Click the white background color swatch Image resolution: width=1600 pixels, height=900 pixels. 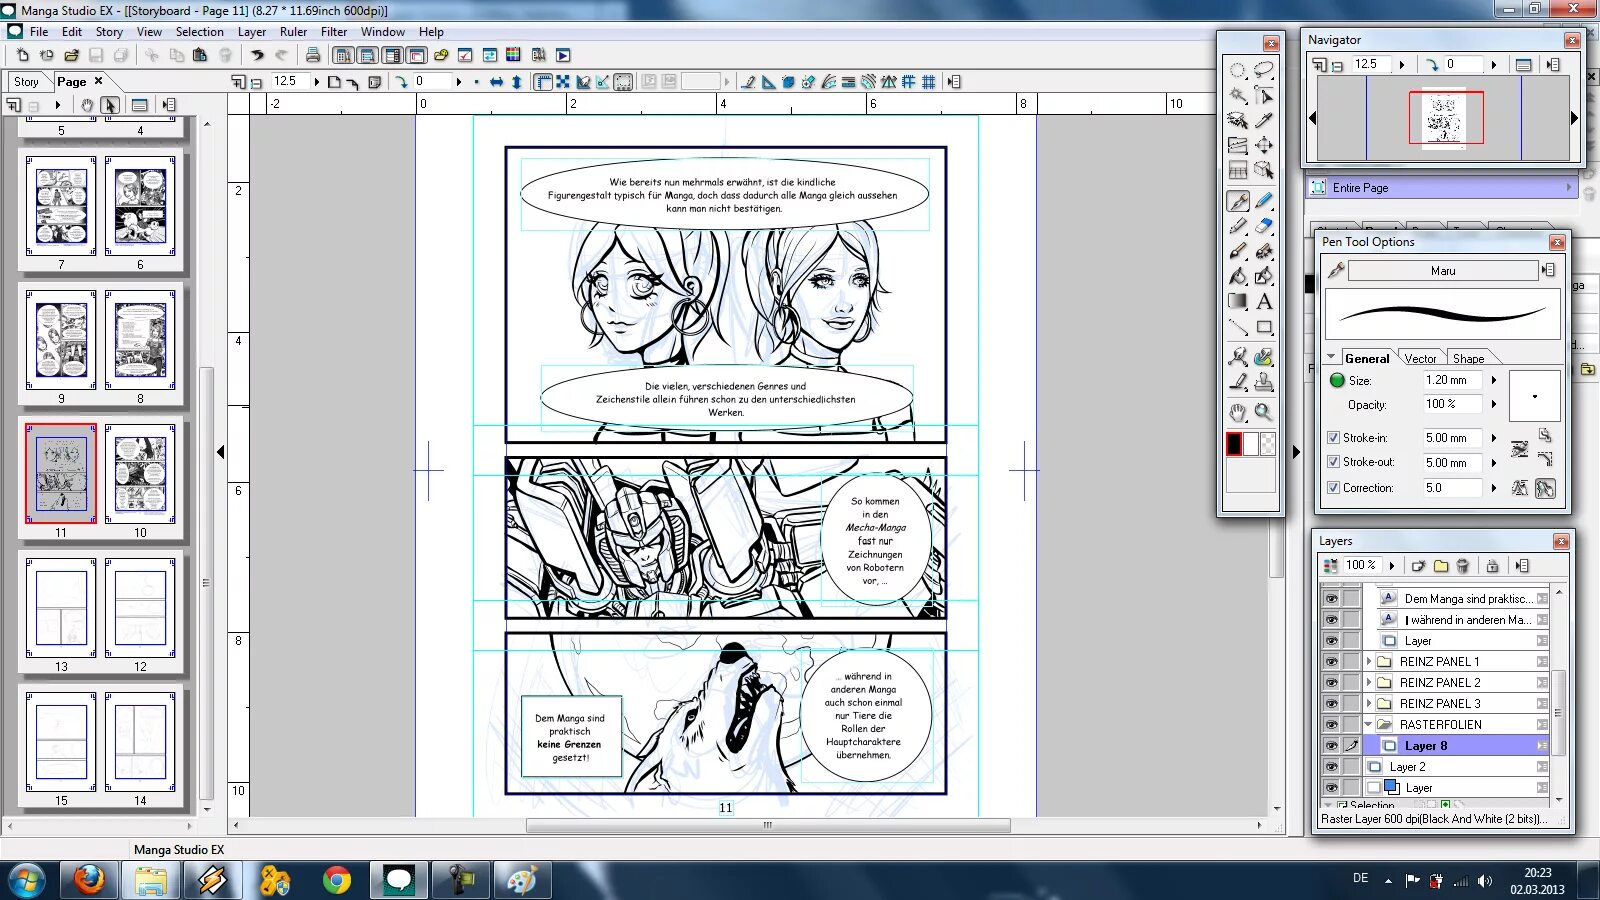click(1251, 444)
